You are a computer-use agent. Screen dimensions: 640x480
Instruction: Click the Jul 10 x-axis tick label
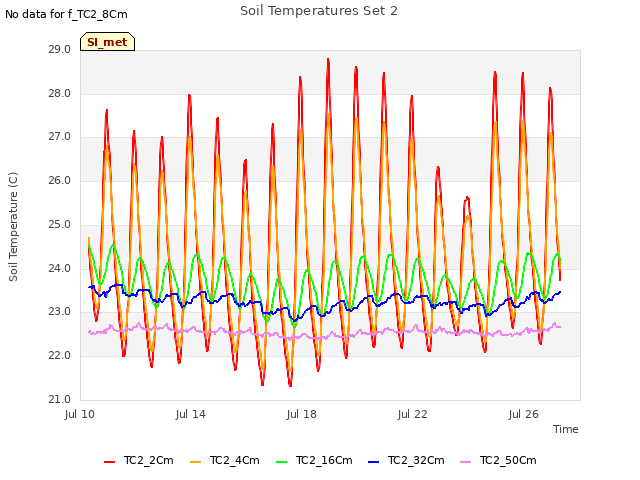click(80, 414)
